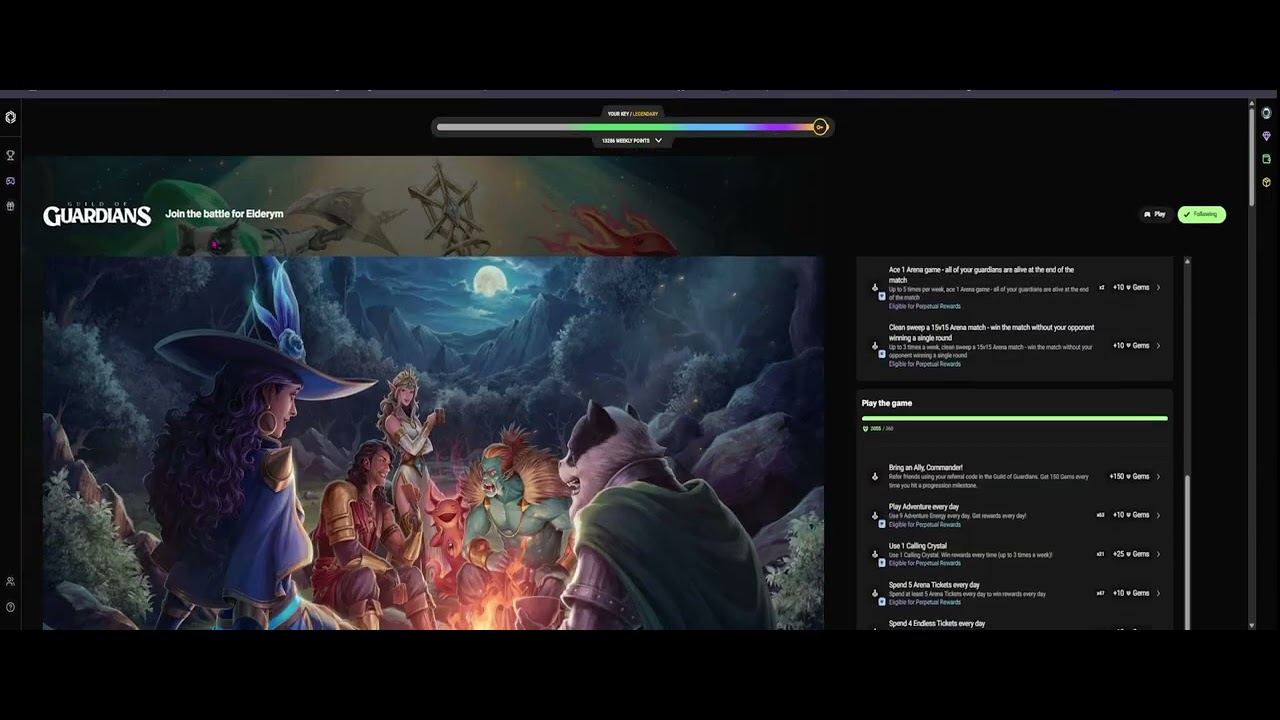Open 'Eligible for Perpetual Rewards' under Ace 1 Arena

[x=924, y=306]
